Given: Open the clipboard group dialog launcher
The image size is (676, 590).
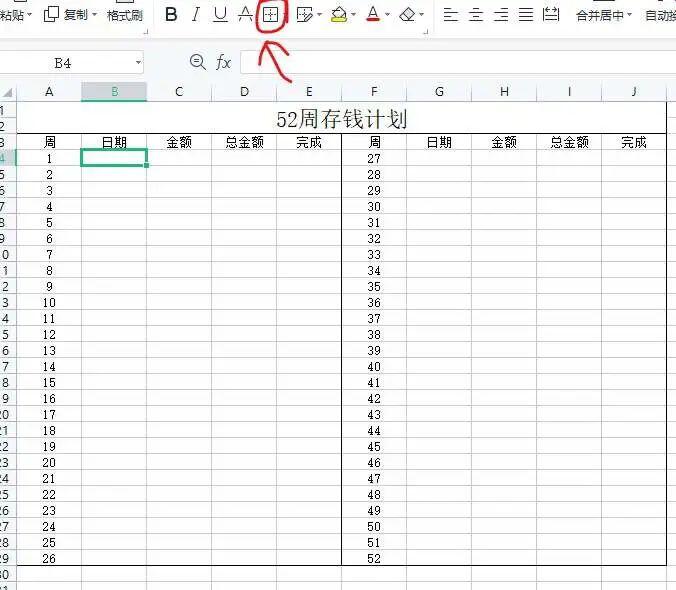Looking at the screenshot, I should click(146, 31).
